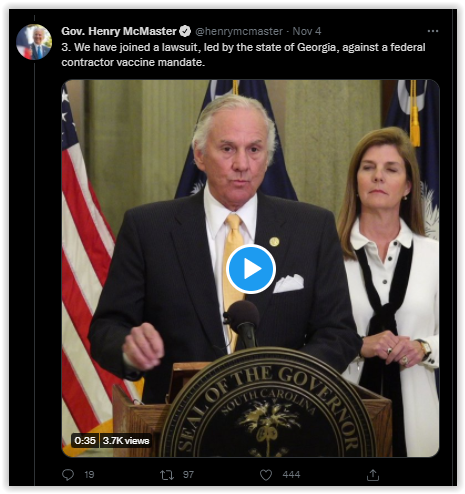Open Gov. Henry McMaster display name link
The width and height of the screenshot is (465, 494).
pyautogui.click(x=119, y=31)
